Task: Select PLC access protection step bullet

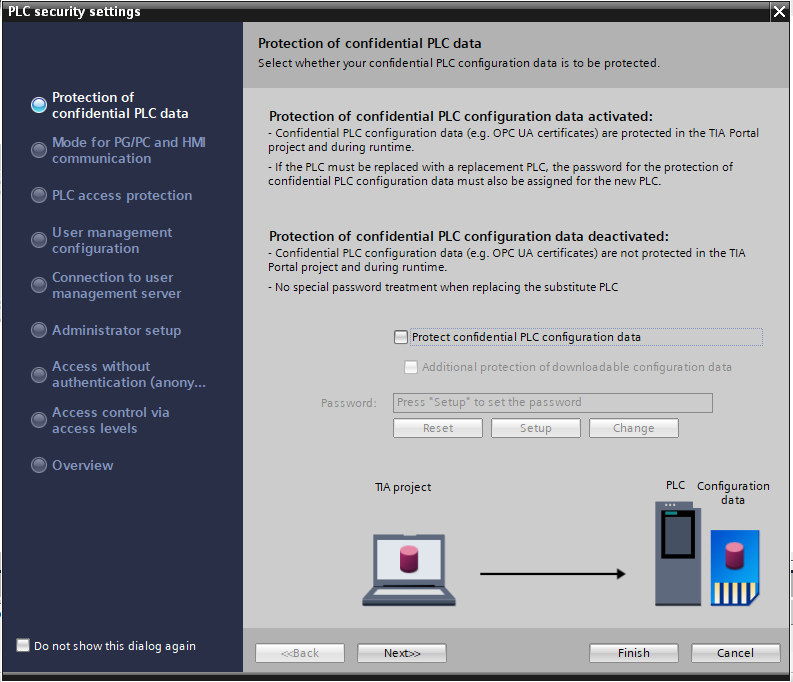Action: pos(39,195)
